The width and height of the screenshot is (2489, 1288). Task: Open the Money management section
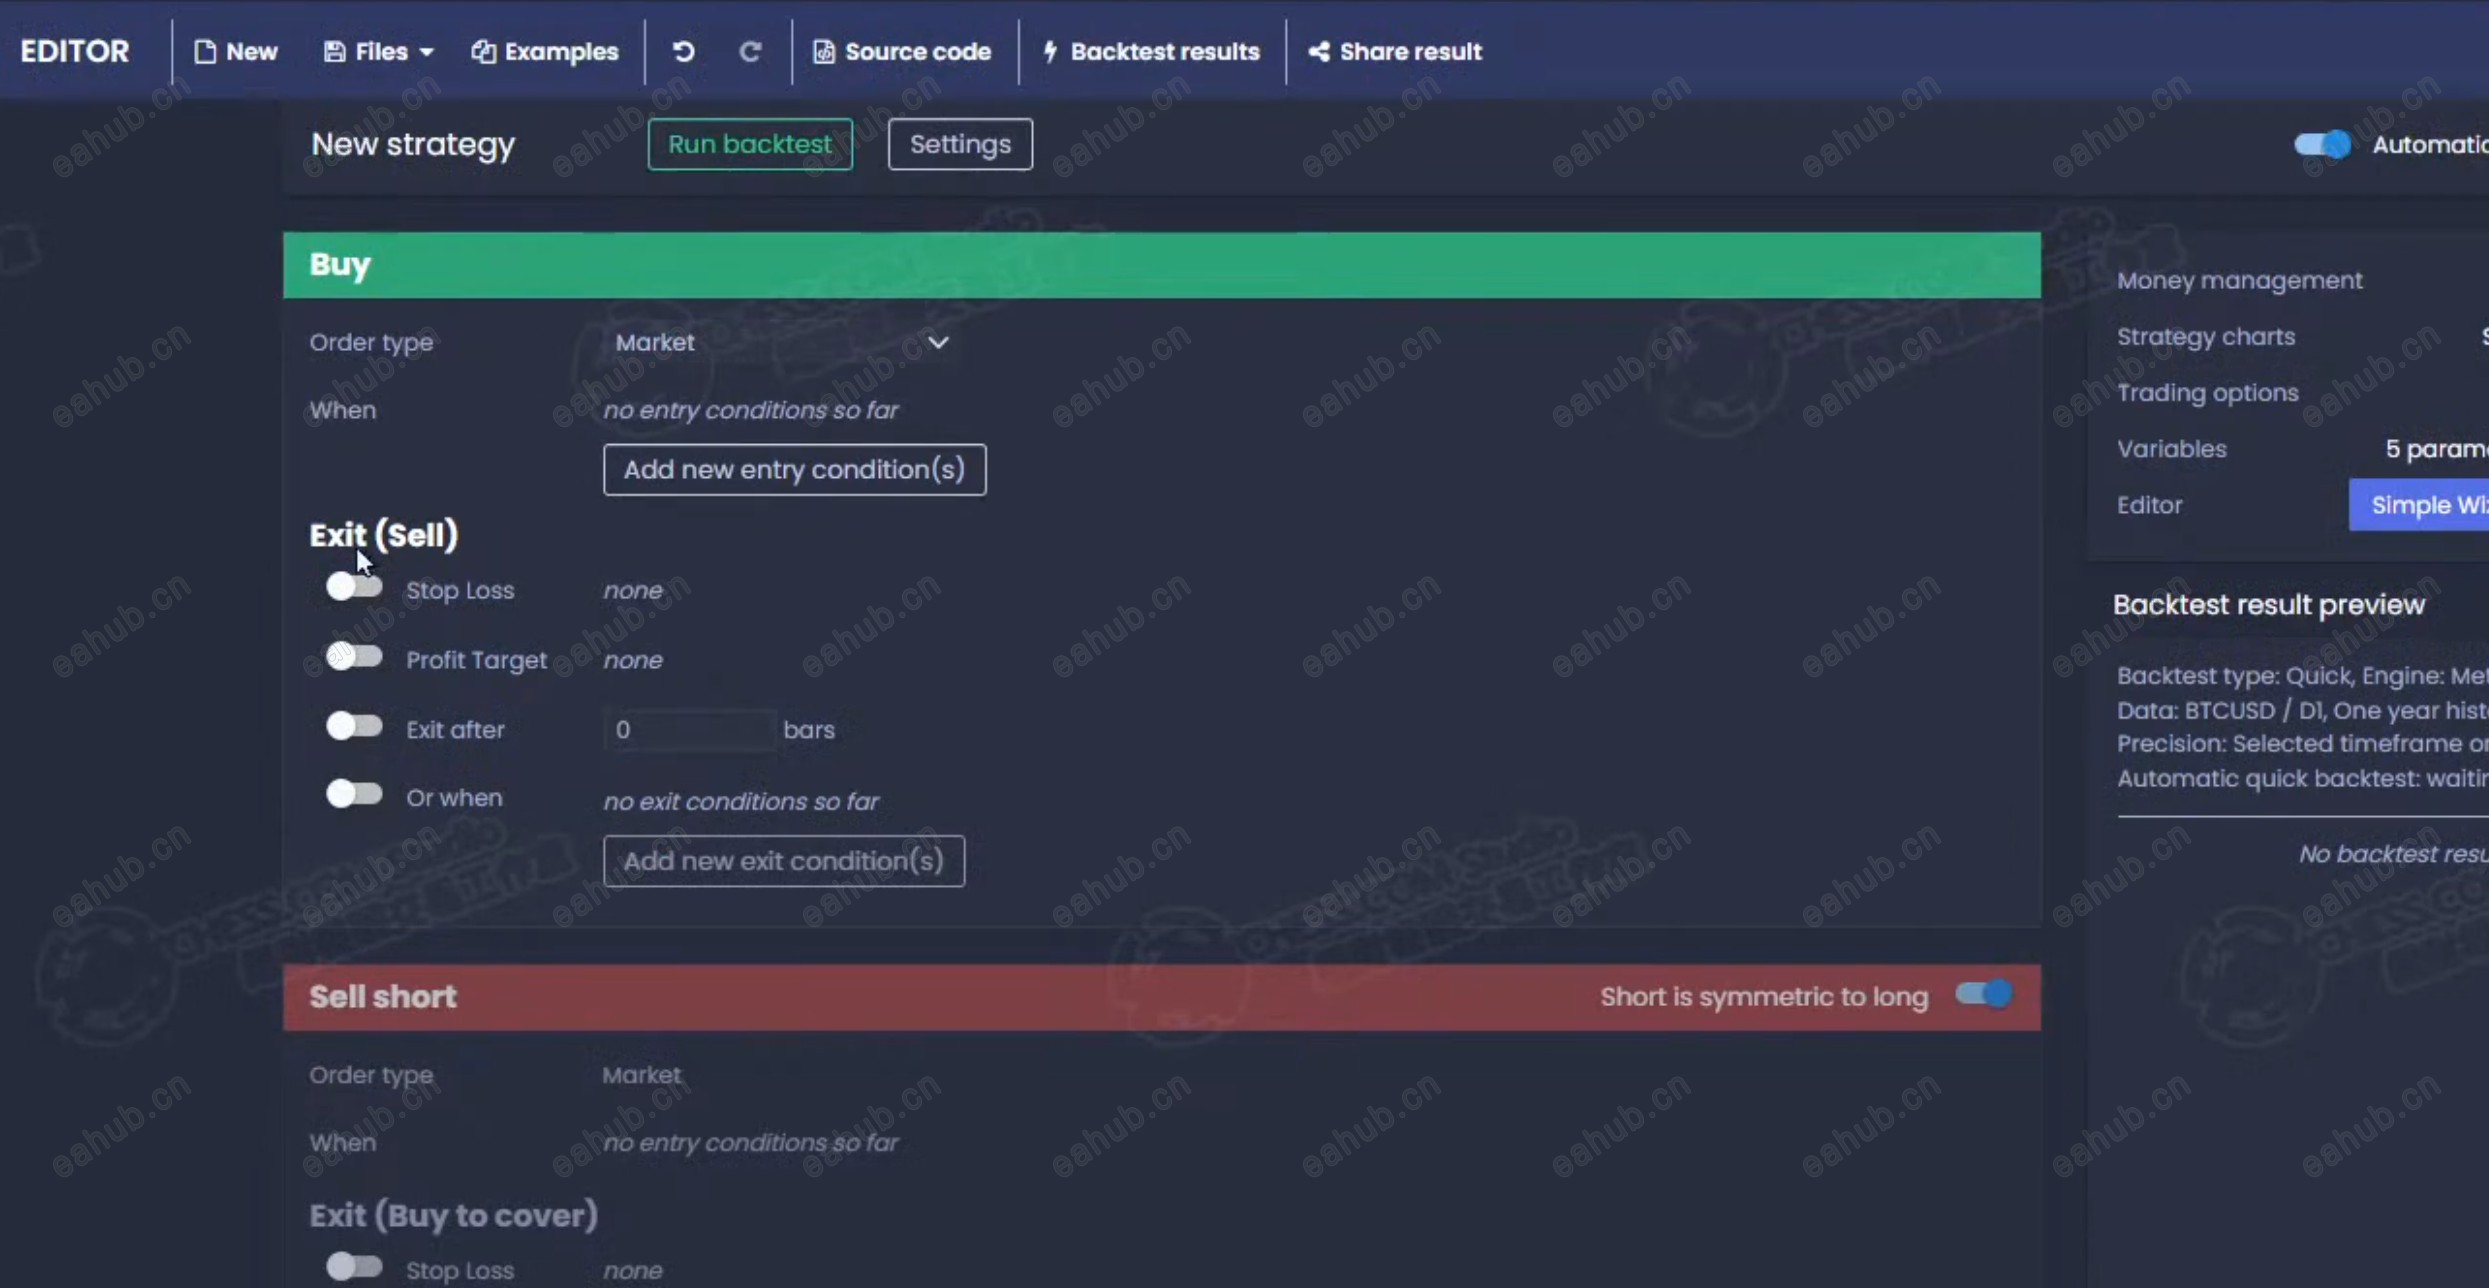2239,281
